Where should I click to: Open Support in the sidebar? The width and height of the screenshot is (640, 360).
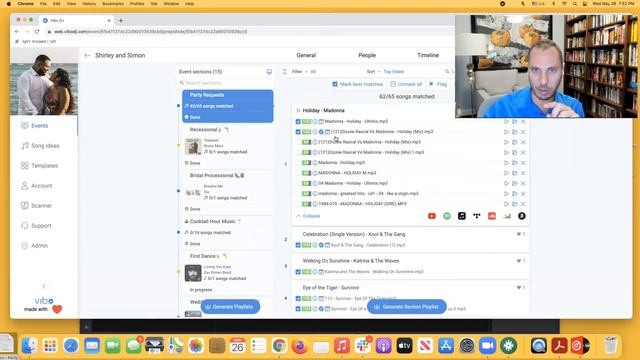tap(36, 226)
